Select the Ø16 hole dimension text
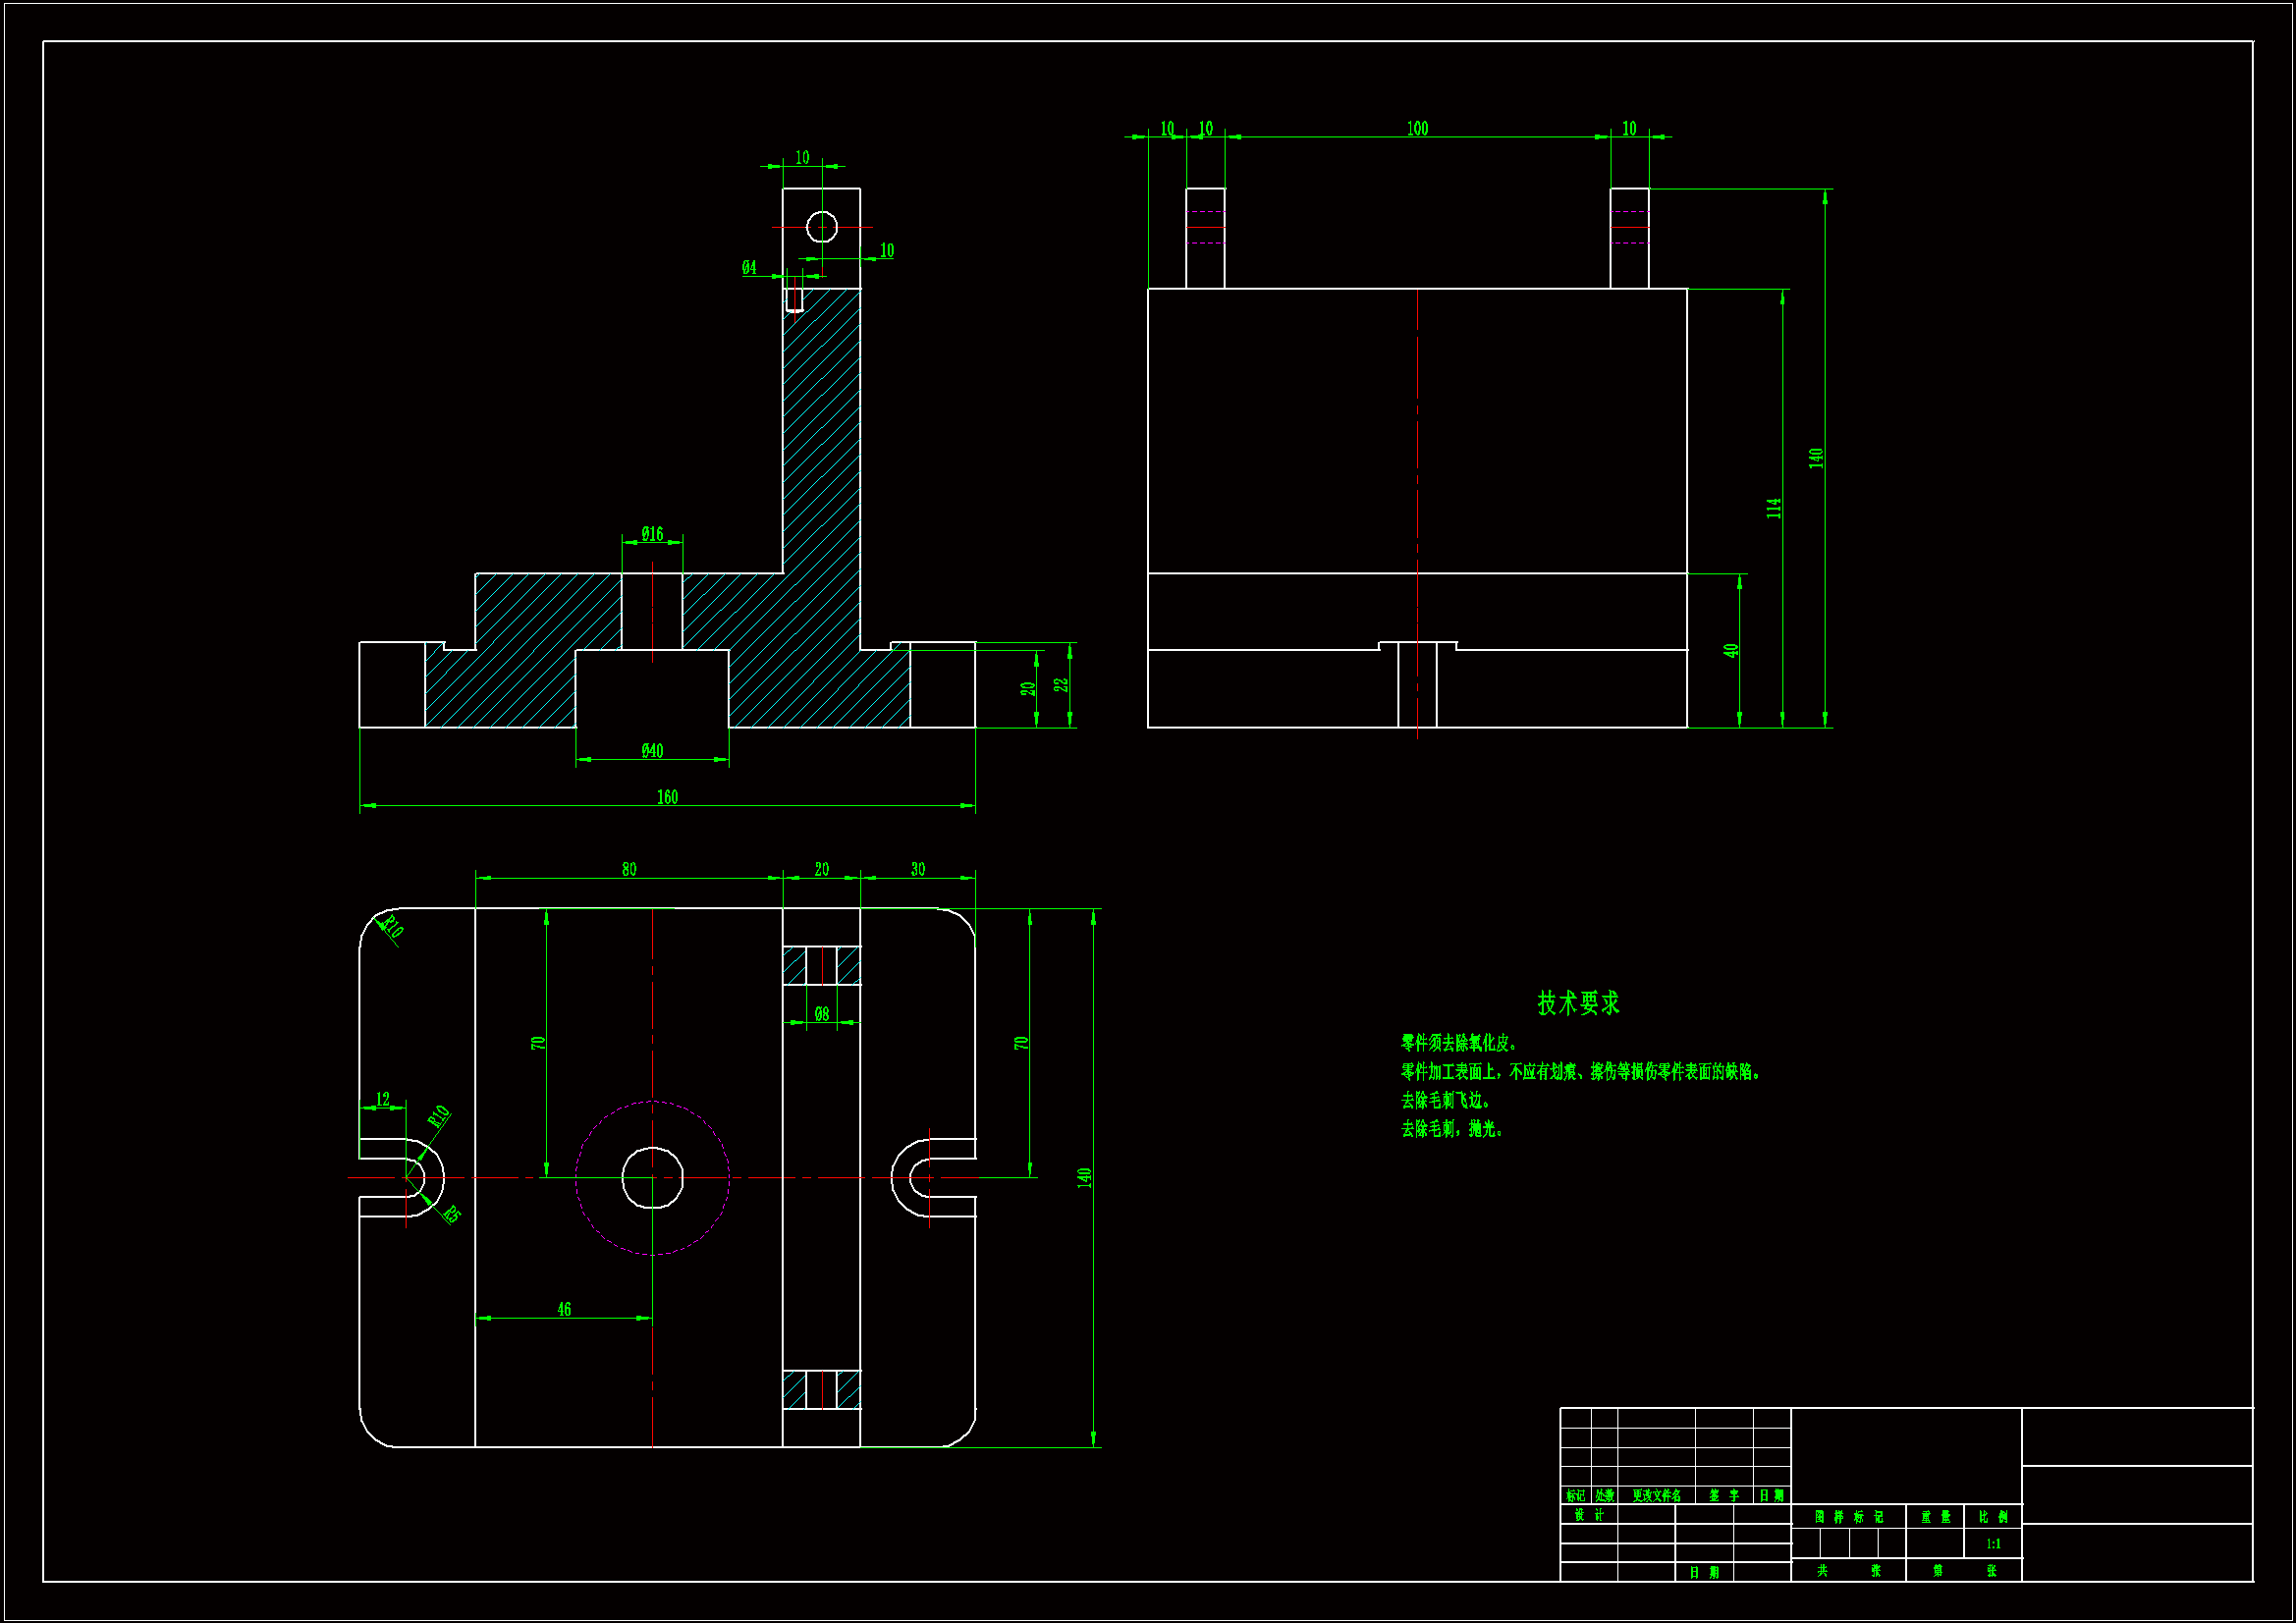Image resolution: width=2296 pixels, height=1623 pixels. 652,534
